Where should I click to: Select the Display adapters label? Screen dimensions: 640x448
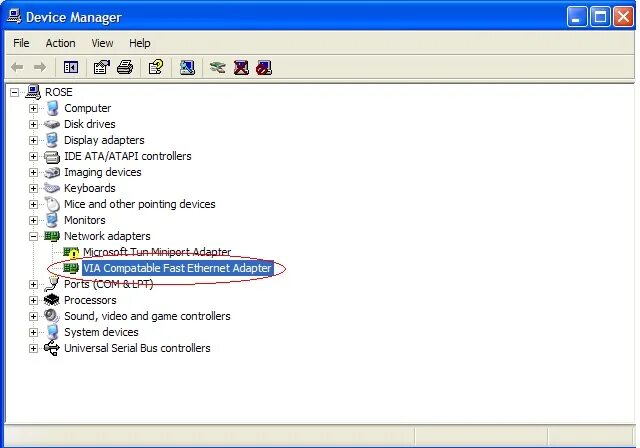click(x=104, y=140)
